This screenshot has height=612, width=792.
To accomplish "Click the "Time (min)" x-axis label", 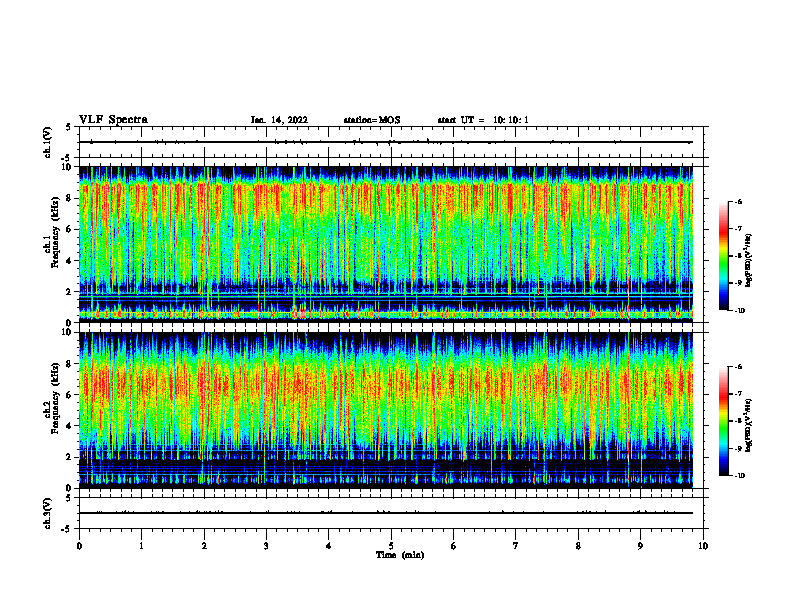I will 400,555.
